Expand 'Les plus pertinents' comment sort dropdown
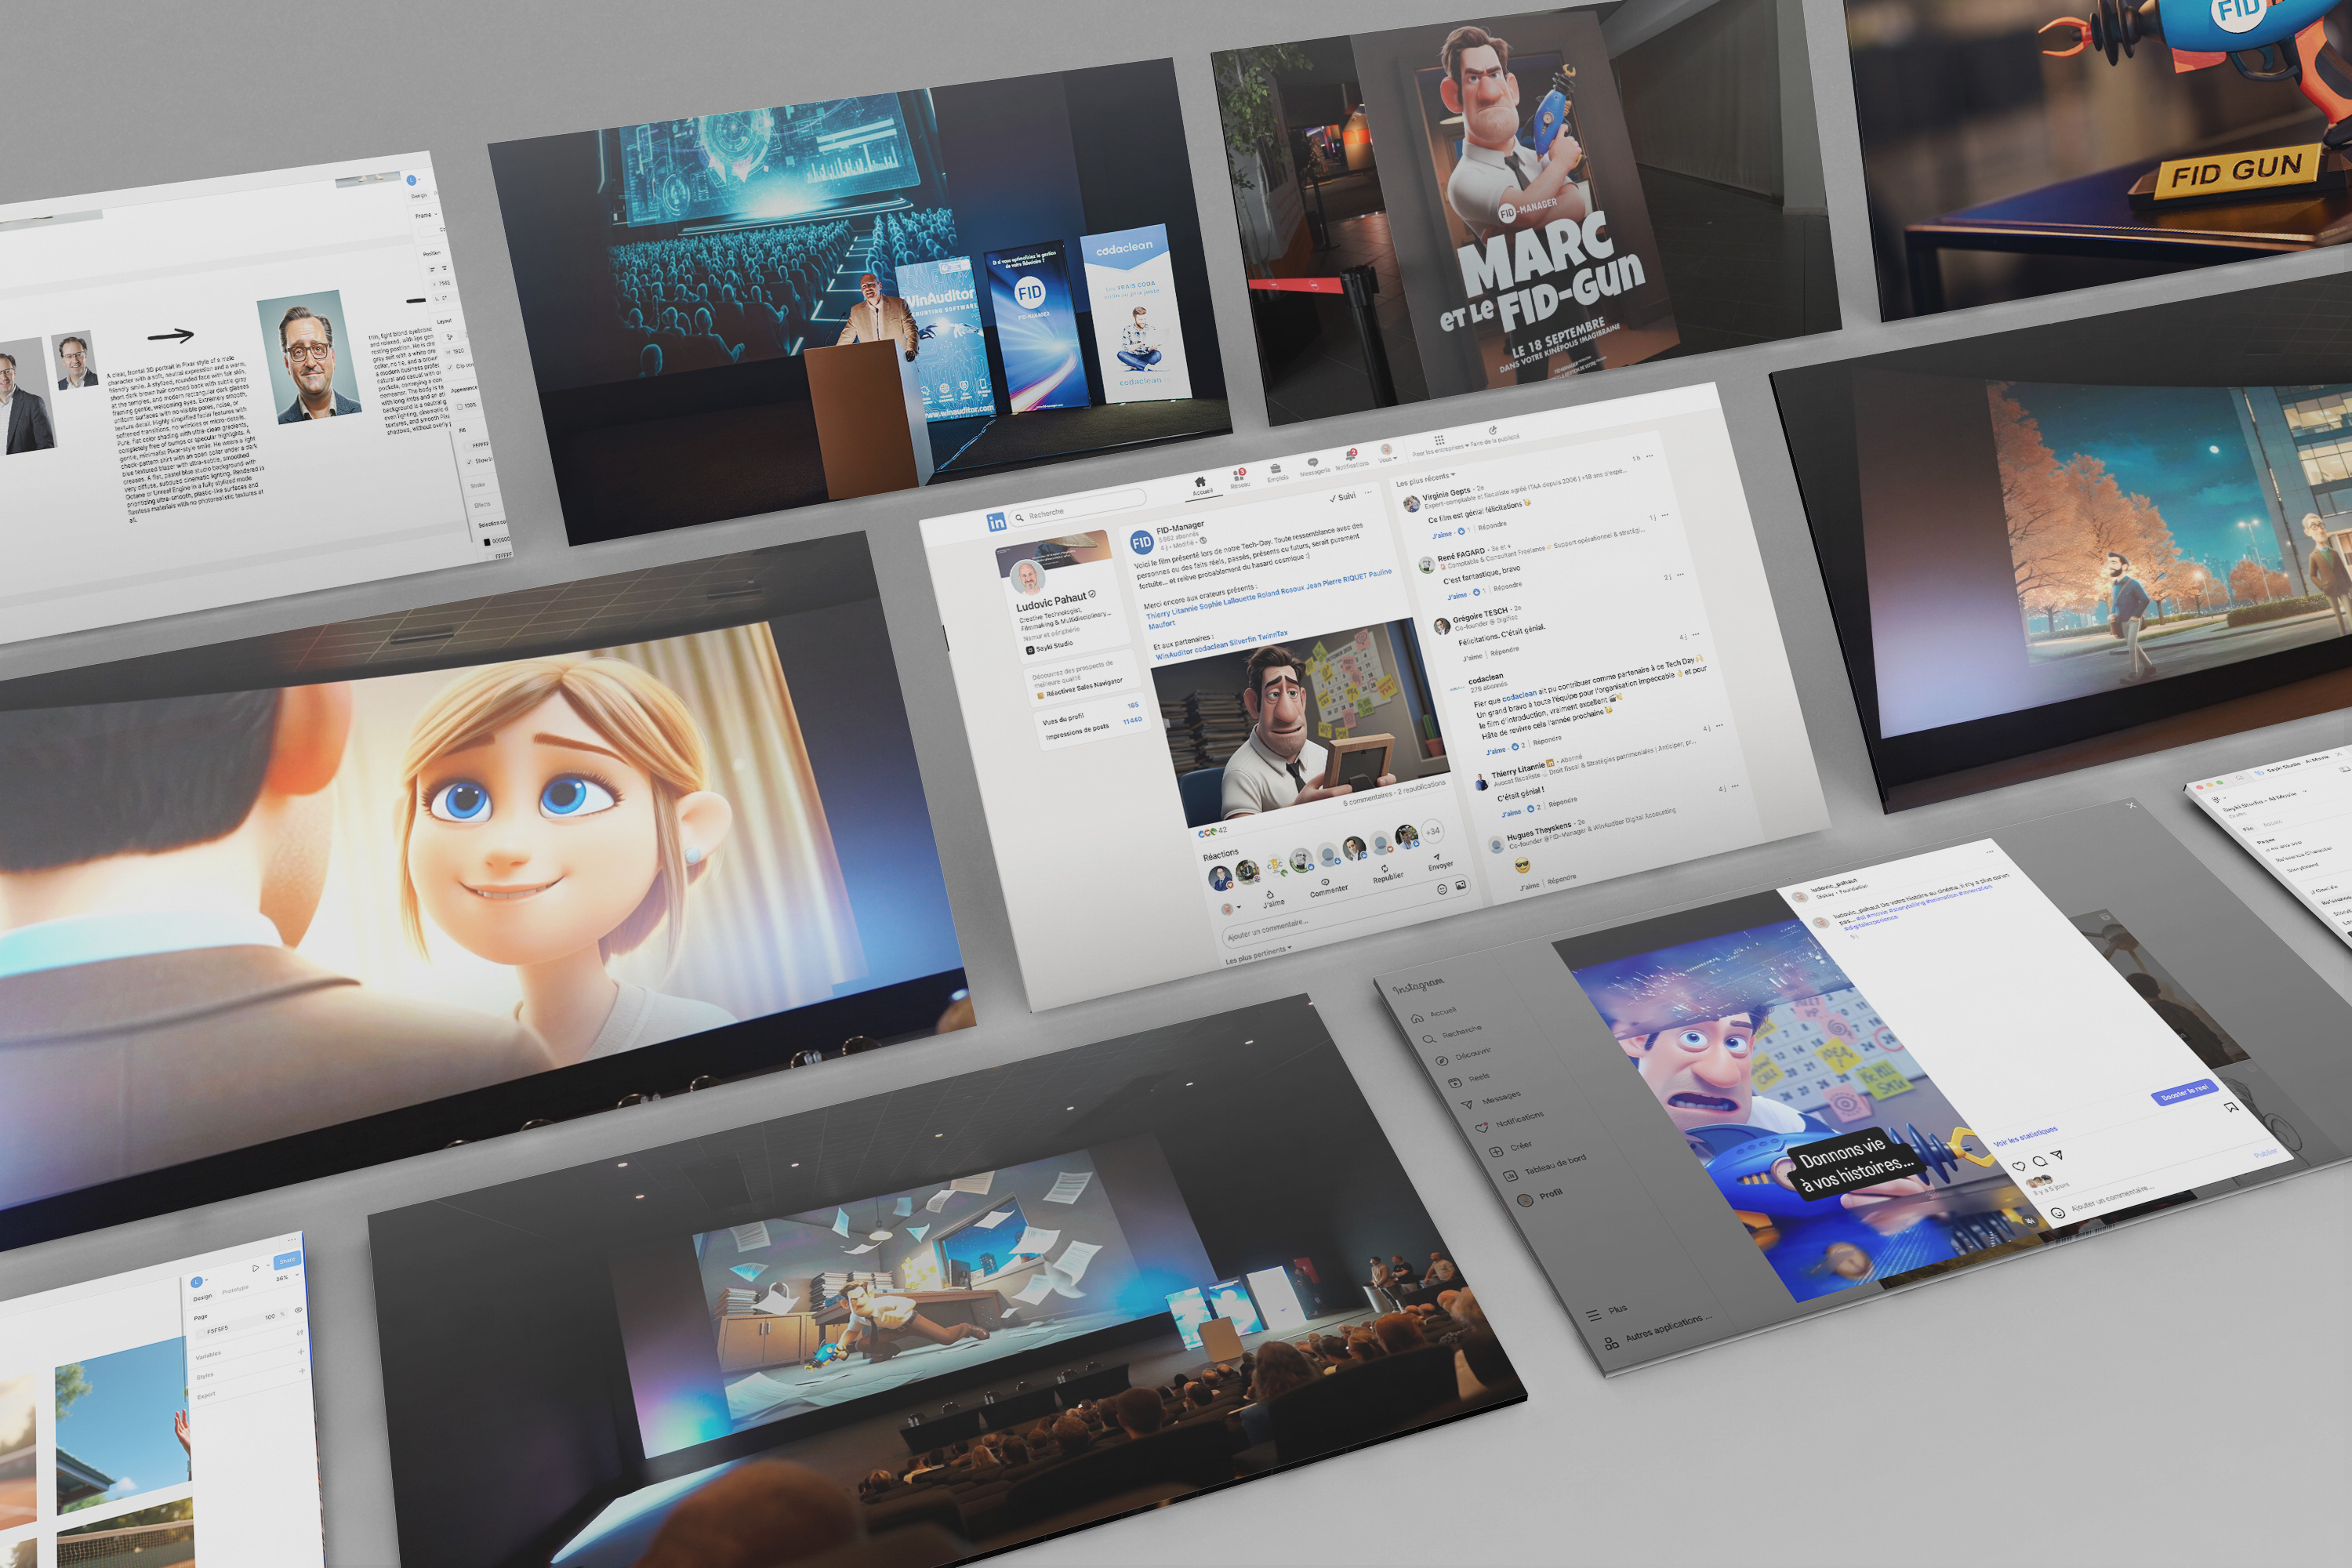2352x1568 pixels. click(x=1260, y=955)
